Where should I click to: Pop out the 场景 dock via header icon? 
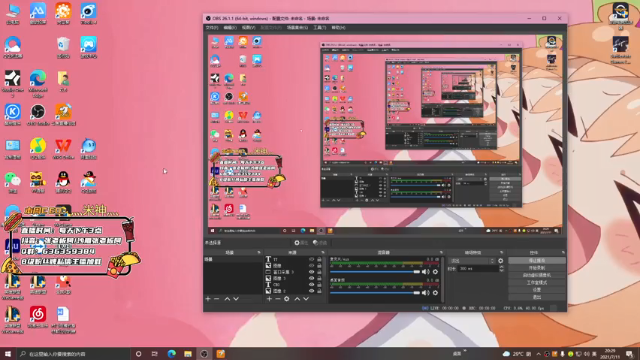[x=259, y=253]
